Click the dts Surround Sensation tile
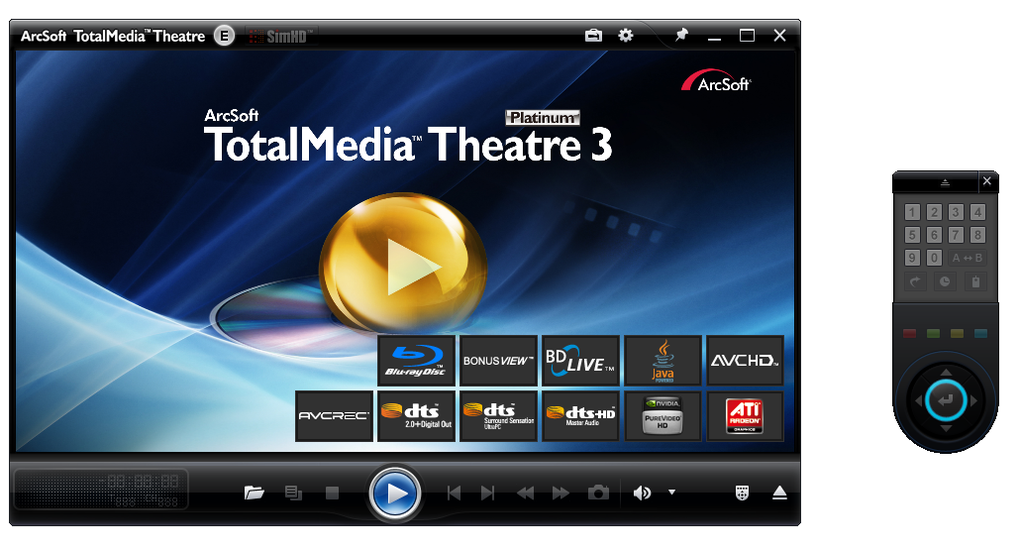 pos(498,416)
